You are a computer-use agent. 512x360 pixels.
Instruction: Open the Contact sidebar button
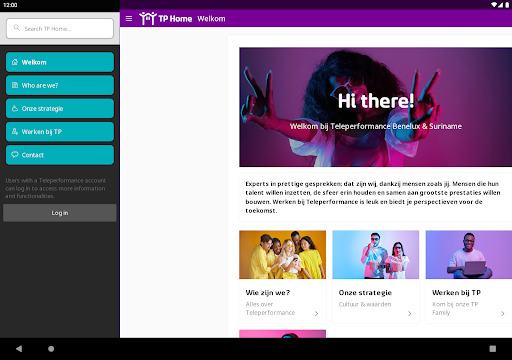pos(60,155)
